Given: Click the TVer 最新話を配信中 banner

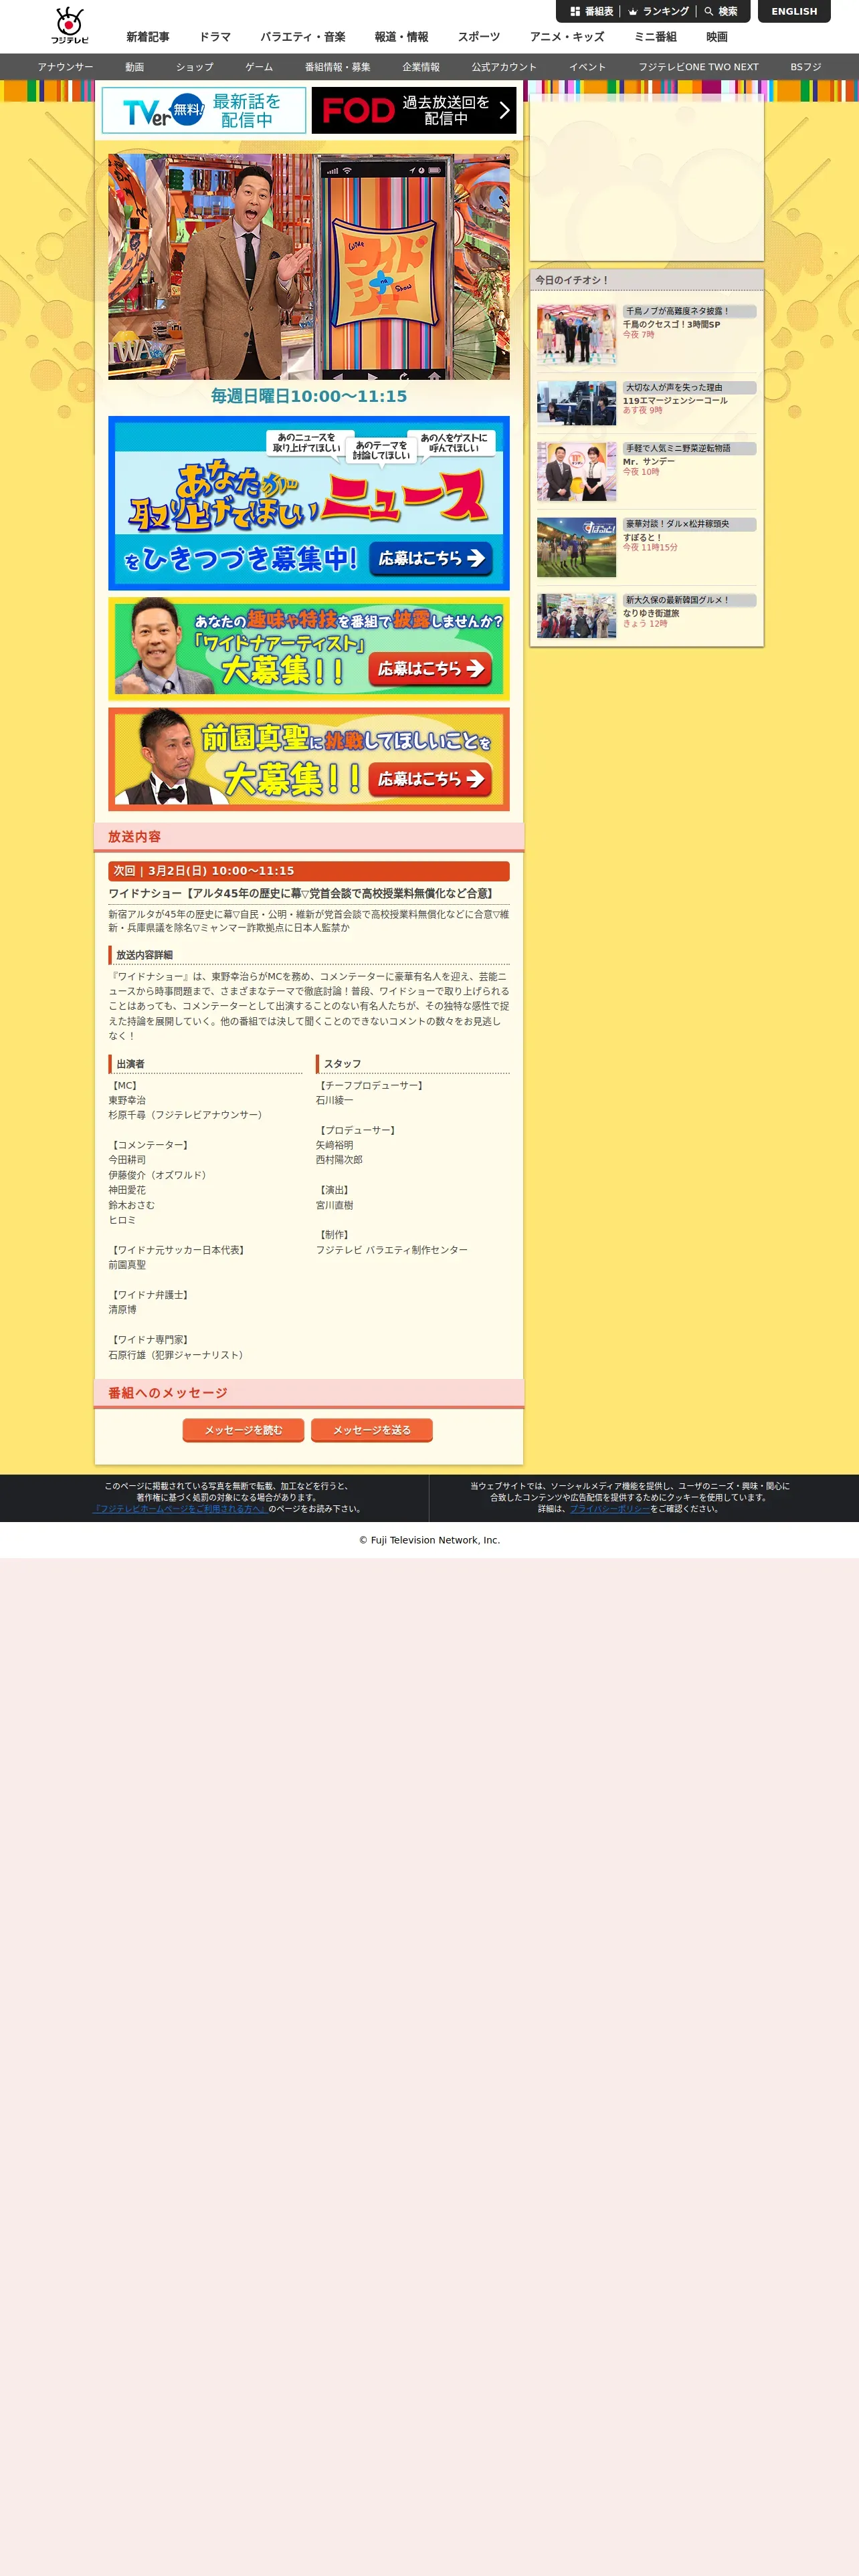Looking at the screenshot, I should [204, 110].
